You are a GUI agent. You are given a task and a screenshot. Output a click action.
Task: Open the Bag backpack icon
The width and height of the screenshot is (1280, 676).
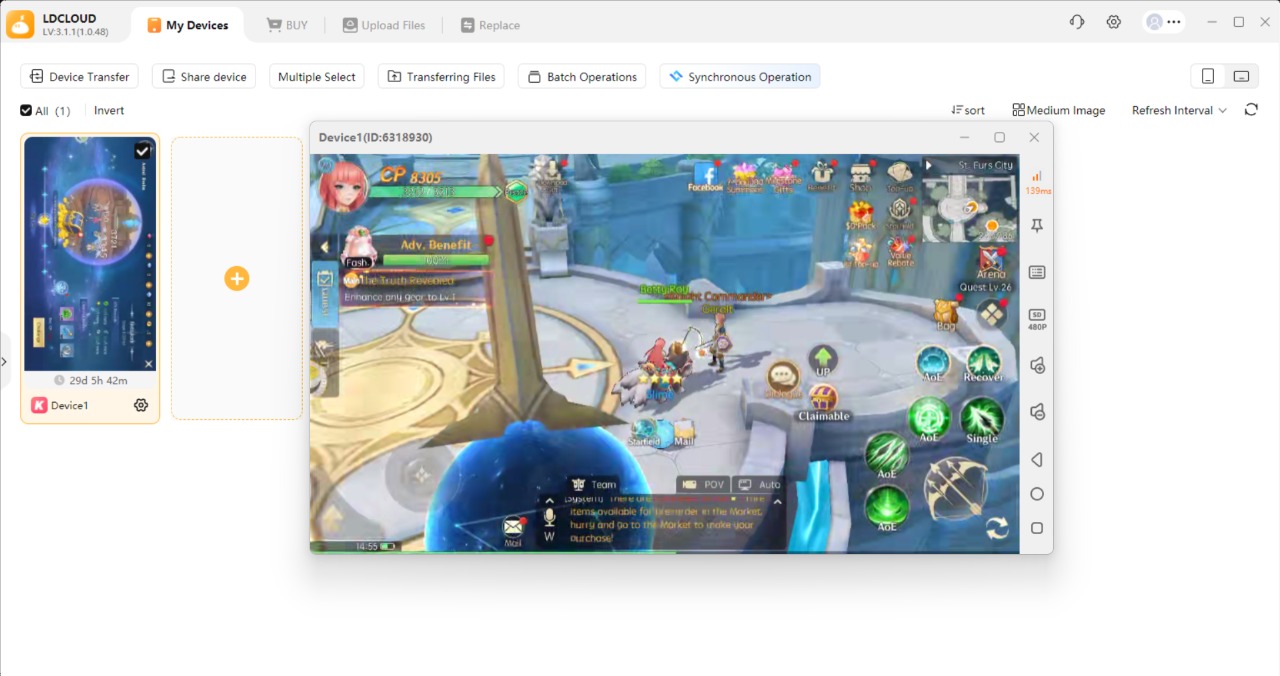click(x=946, y=315)
